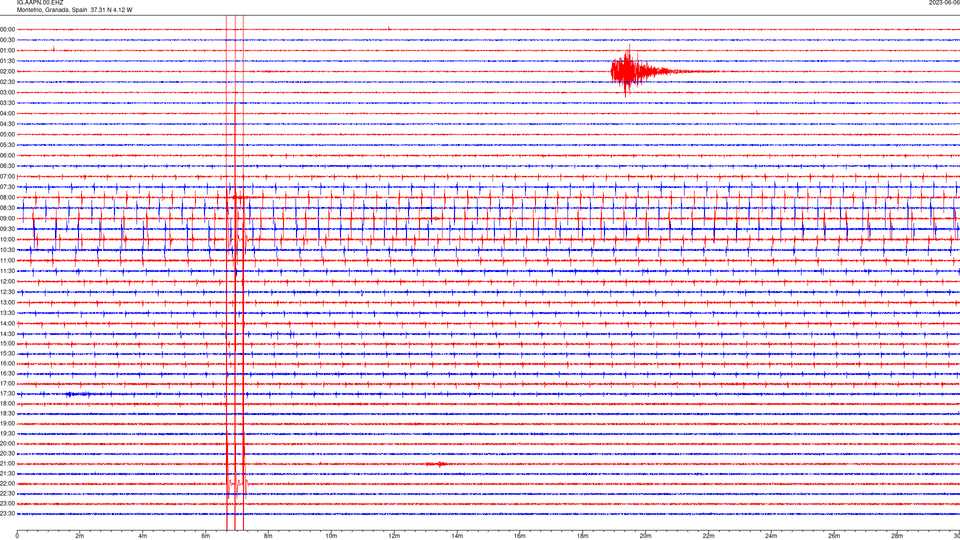Select the '01:00' time row label
The width and height of the screenshot is (960, 540).
(7, 50)
